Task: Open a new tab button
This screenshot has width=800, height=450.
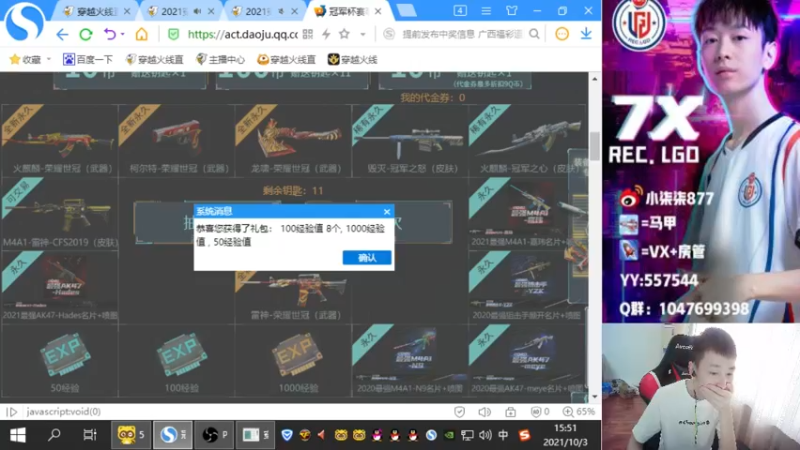Action: pos(406,11)
